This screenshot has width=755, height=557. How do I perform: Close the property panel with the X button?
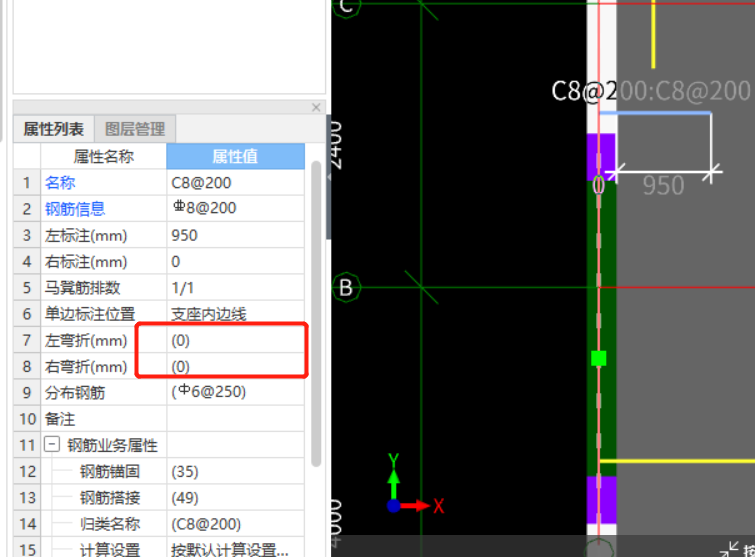pos(316,107)
